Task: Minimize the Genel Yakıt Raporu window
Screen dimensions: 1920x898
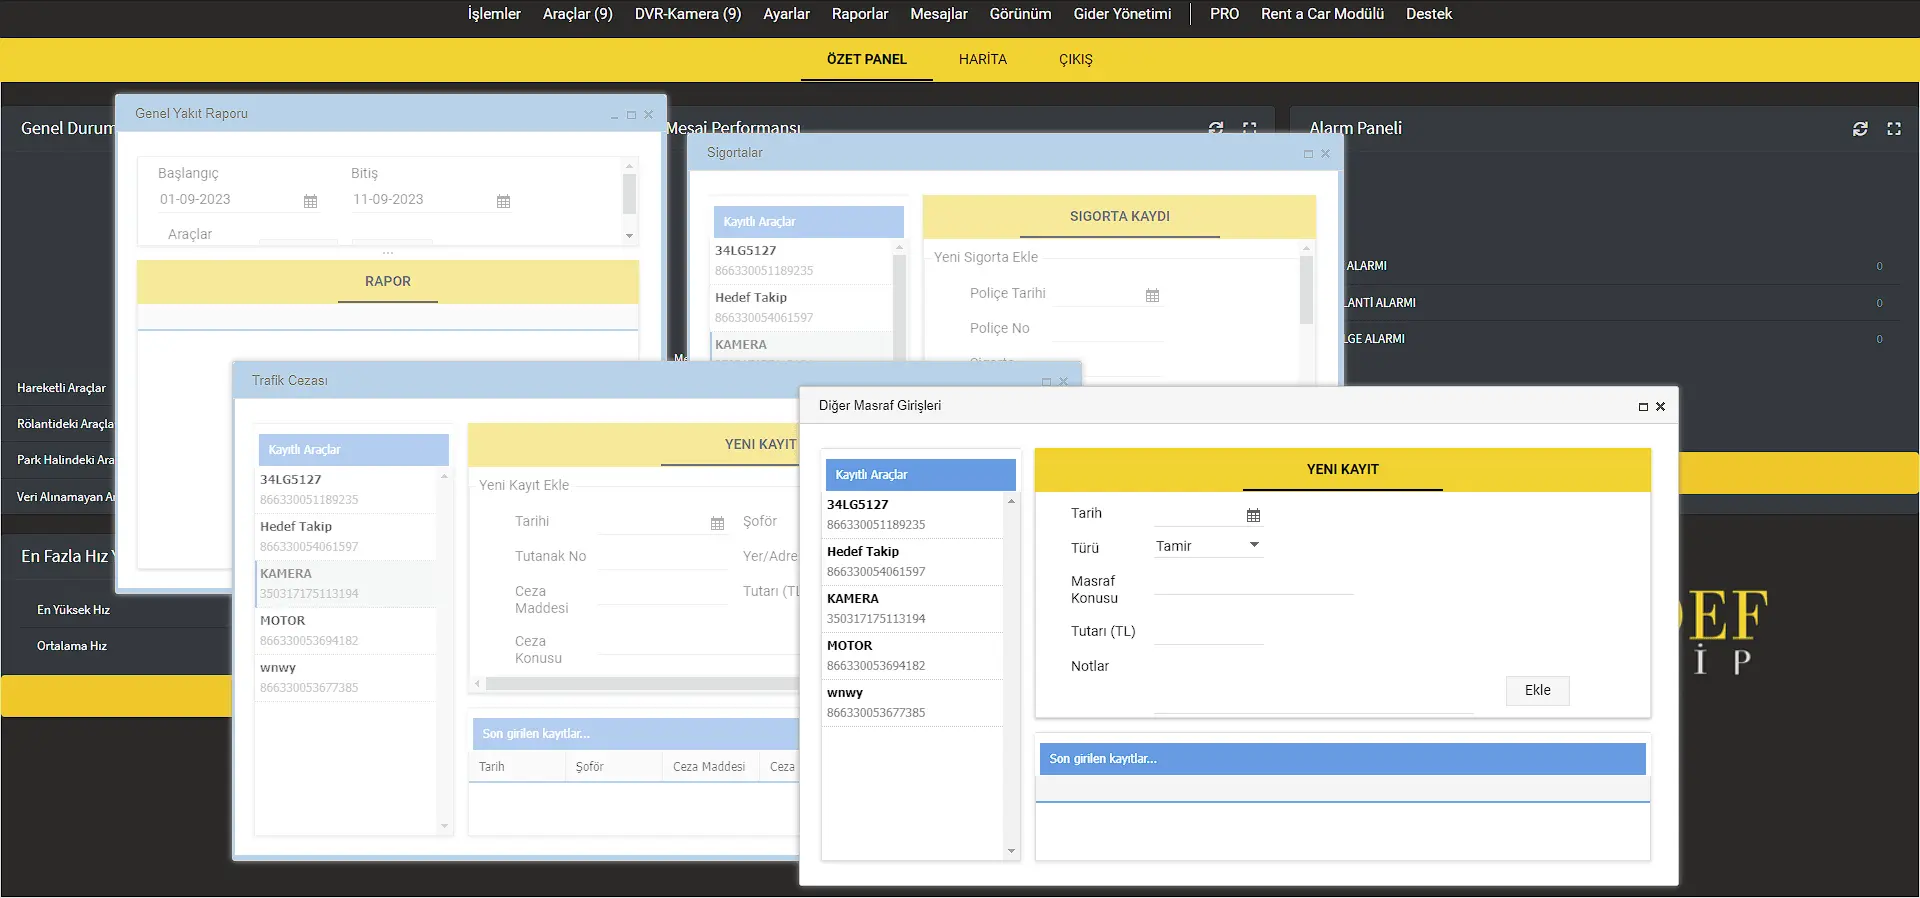Action: click(x=614, y=115)
